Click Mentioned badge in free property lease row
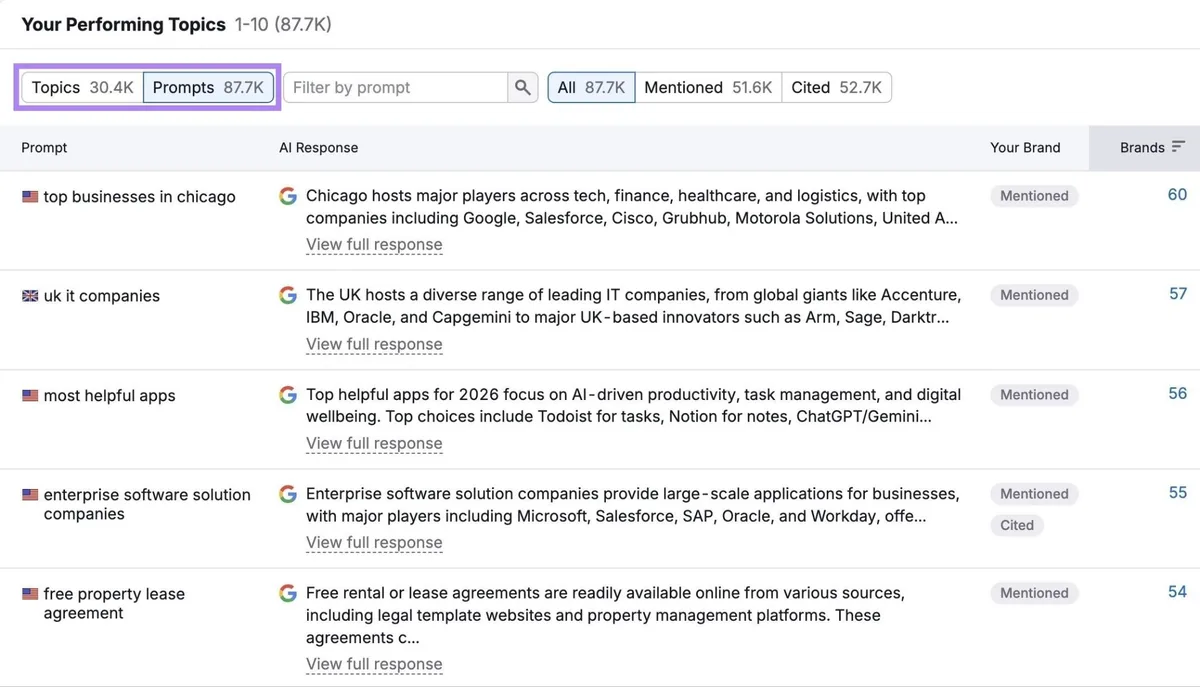The height and width of the screenshot is (687, 1200). click(x=1034, y=593)
